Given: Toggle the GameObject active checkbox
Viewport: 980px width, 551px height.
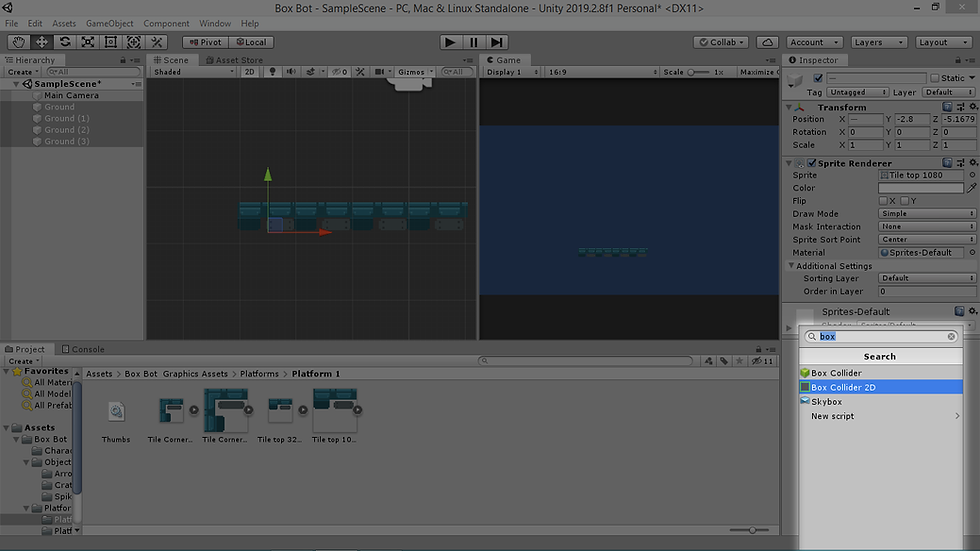Looking at the screenshot, I should click(818, 78).
